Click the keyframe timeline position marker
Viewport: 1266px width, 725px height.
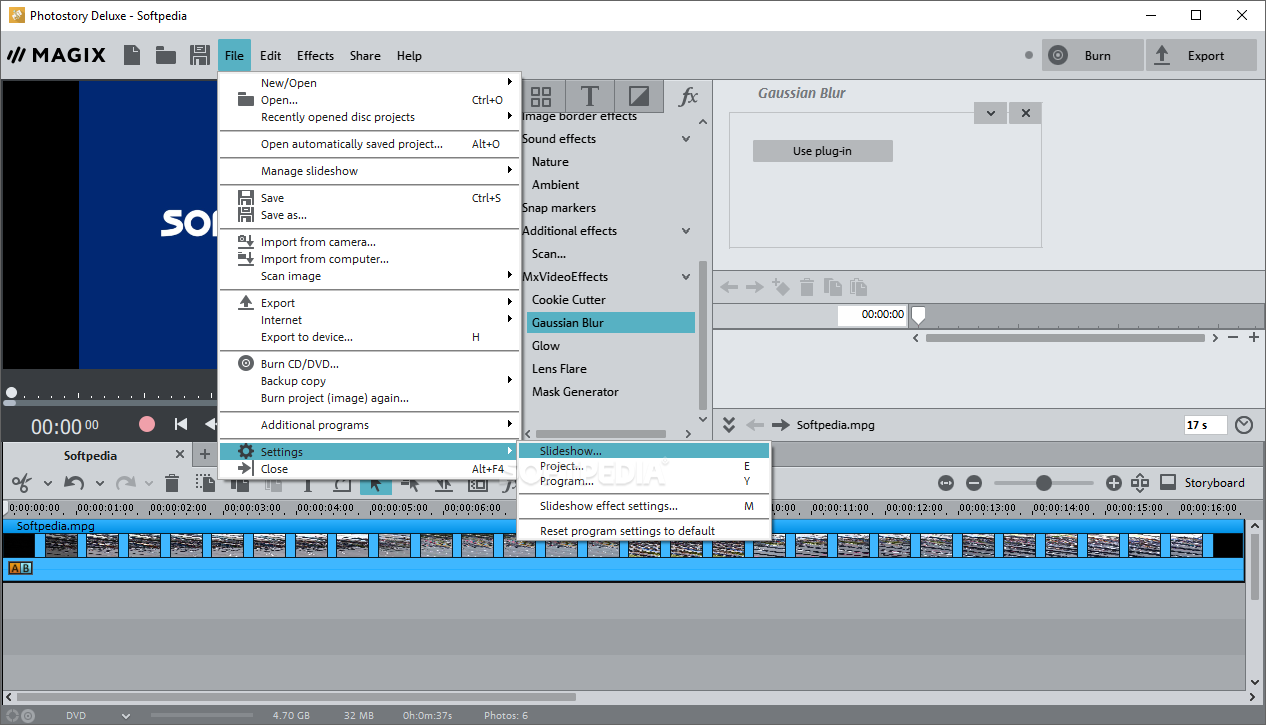[918, 316]
